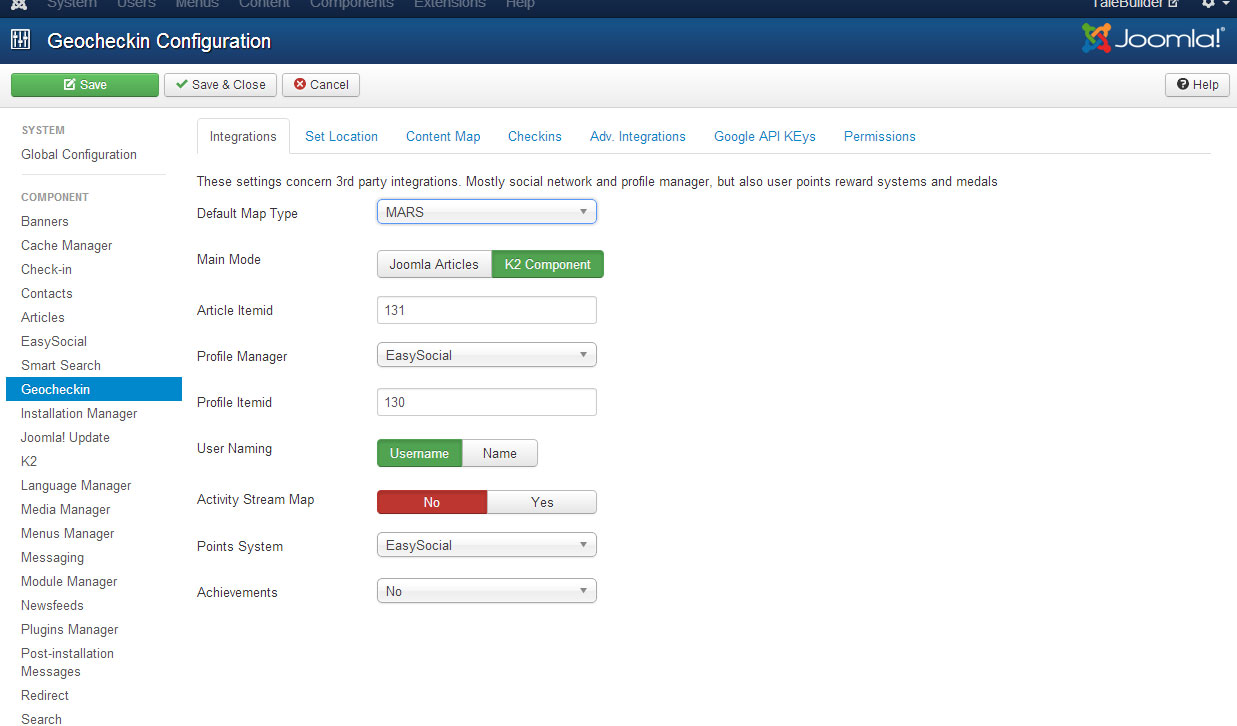Image resolution: width=1237 pixels, height=726 pixels.
Task: Click the Save & Close button
Action: point(221,85)
